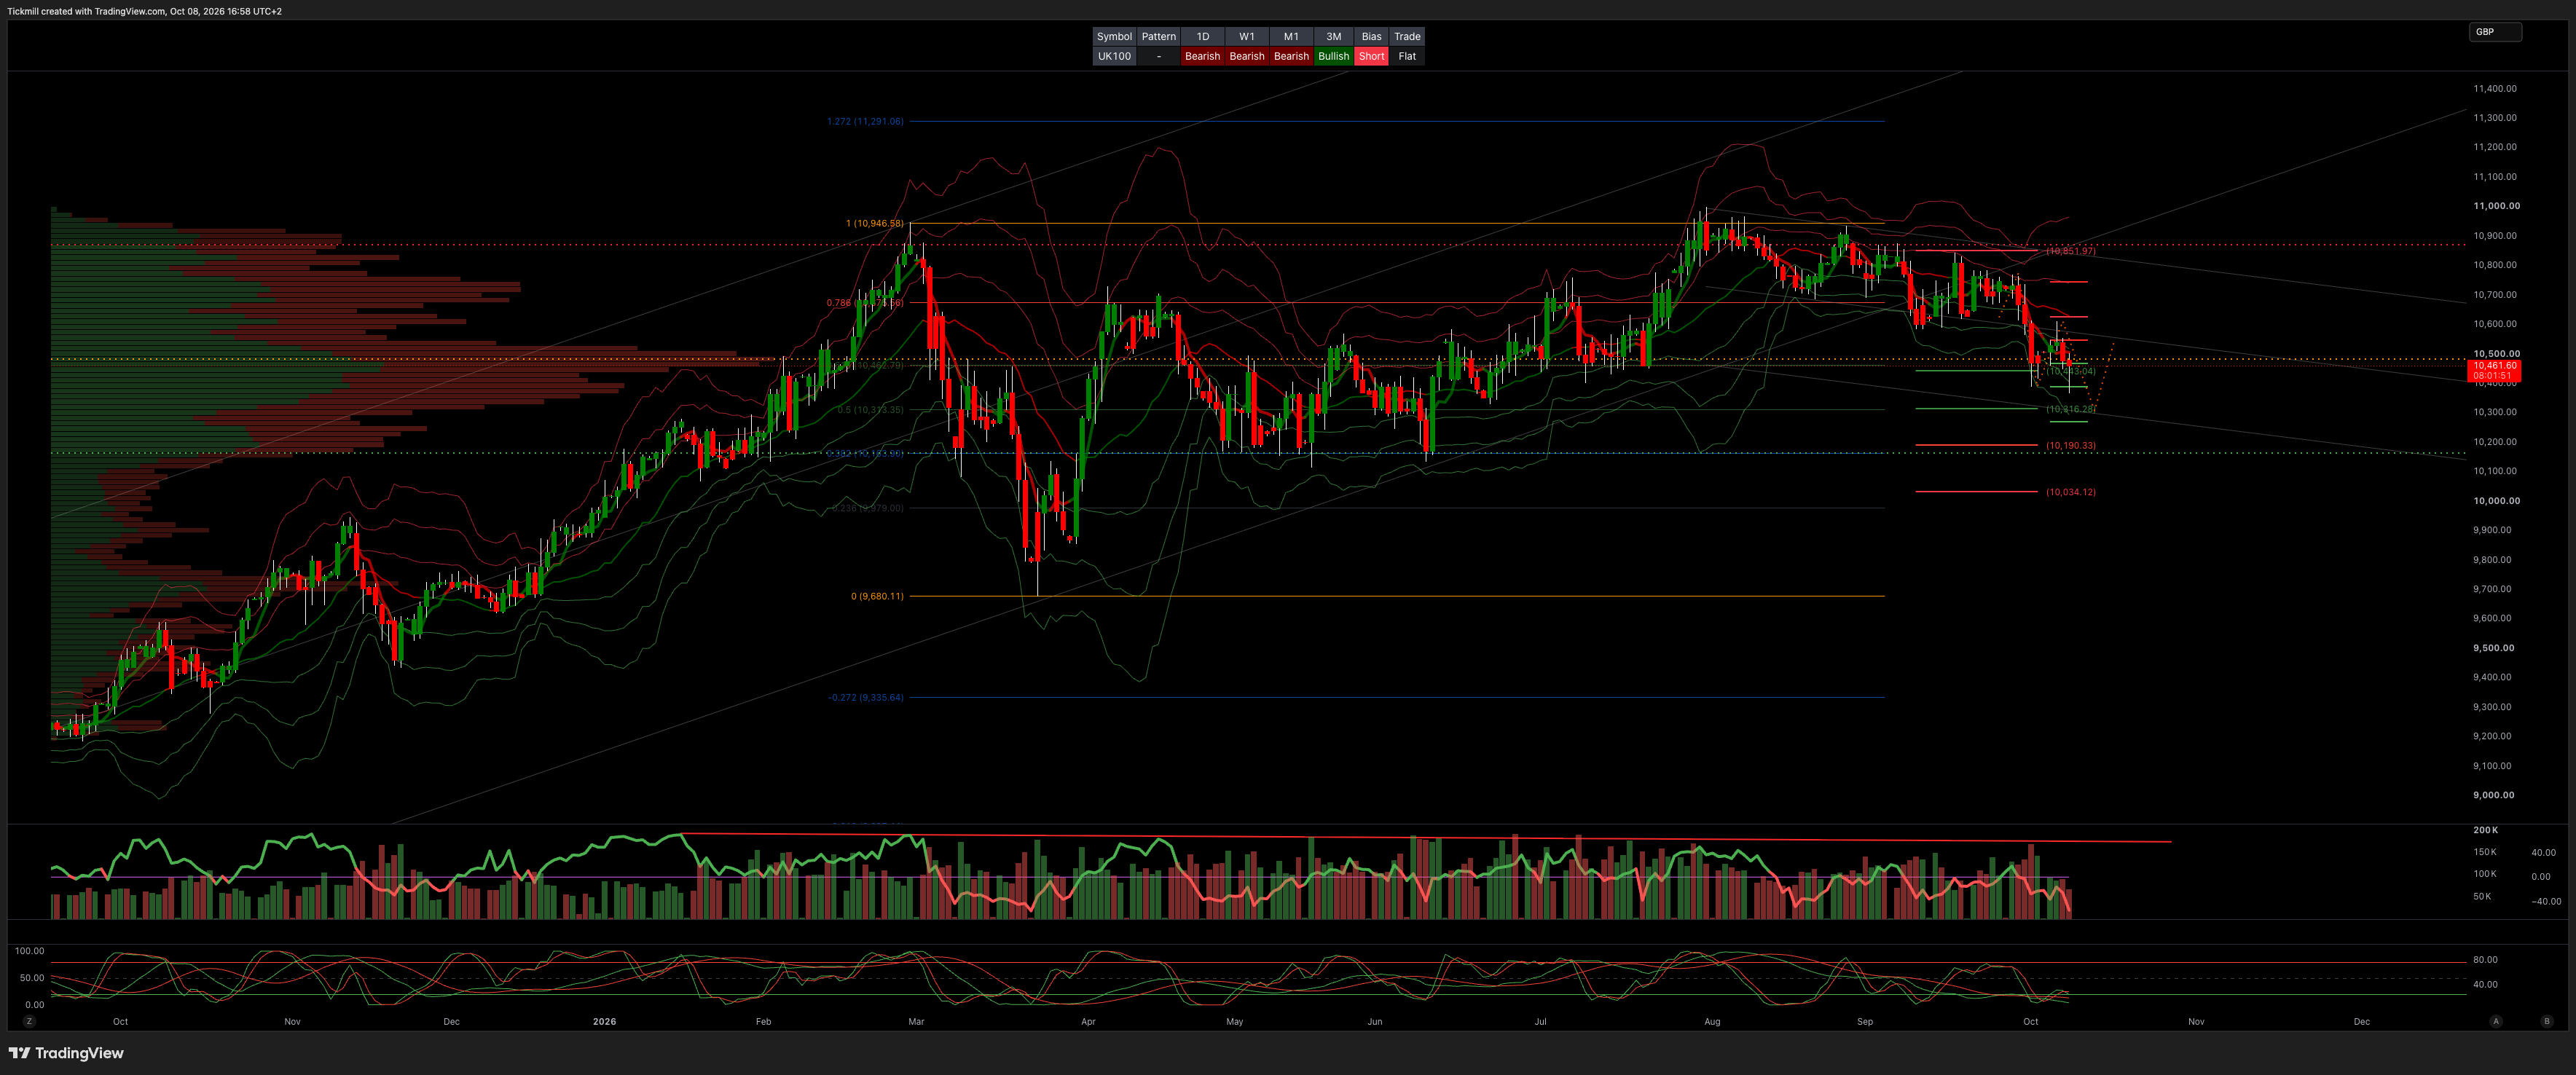The image size is (2576, 1075).
Task: Click the 1D column header
Action: [x=1202, y=36]
